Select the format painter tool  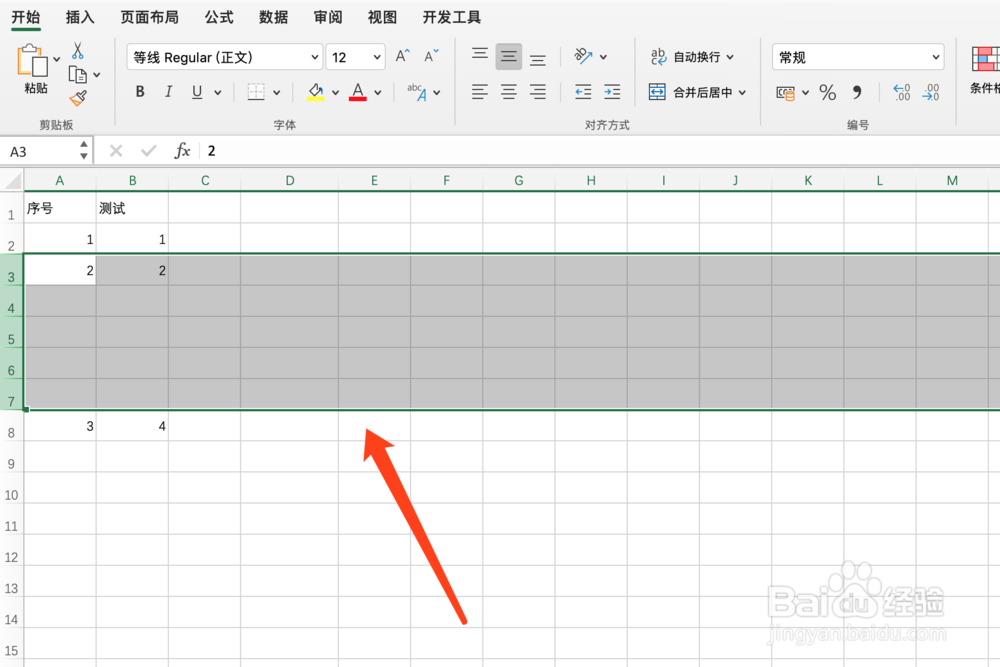[78, 98]
